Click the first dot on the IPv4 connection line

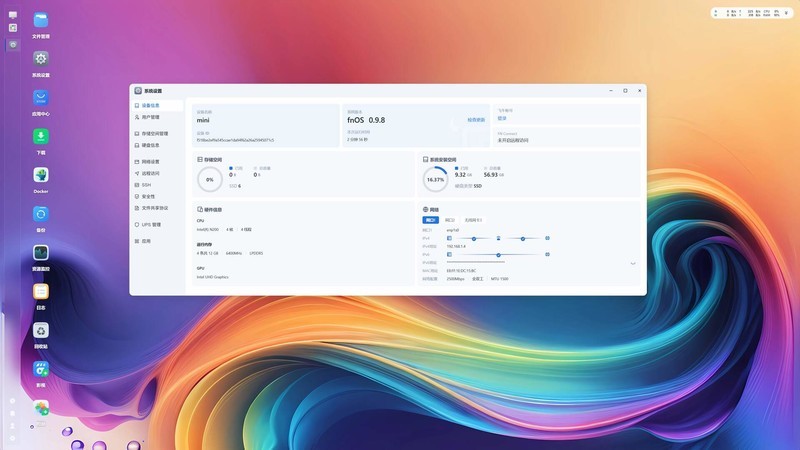coord(473,239)
